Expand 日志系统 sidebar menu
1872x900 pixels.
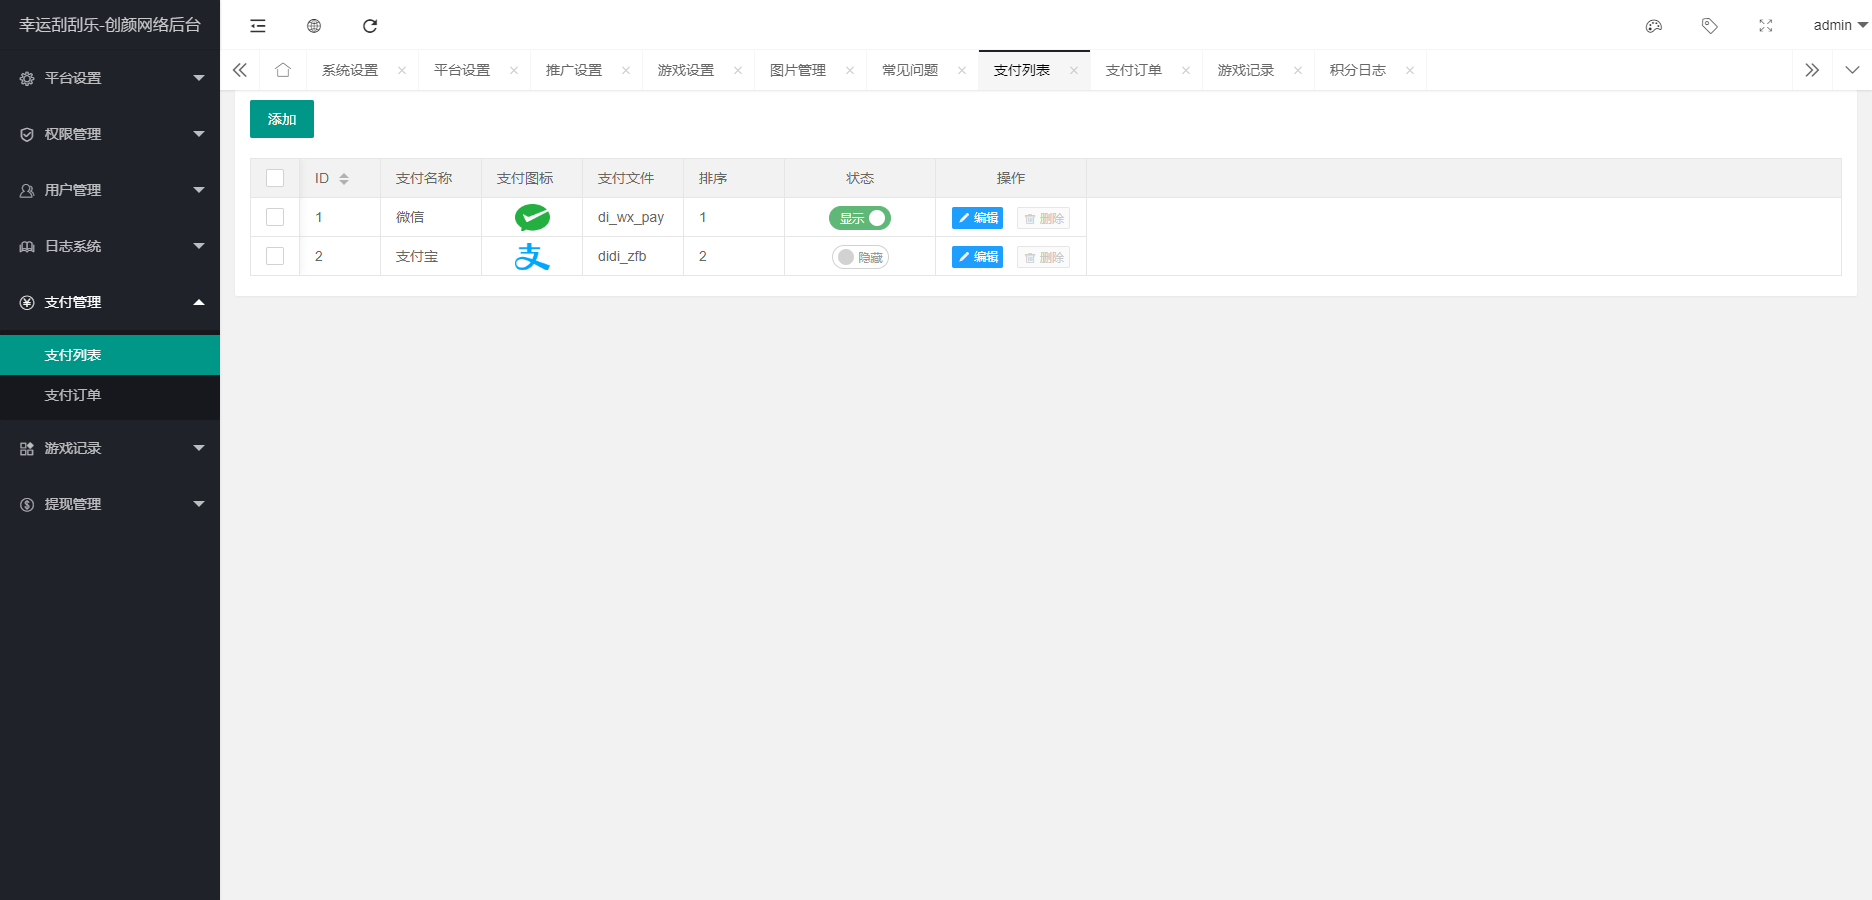click(x=110, y=246)
